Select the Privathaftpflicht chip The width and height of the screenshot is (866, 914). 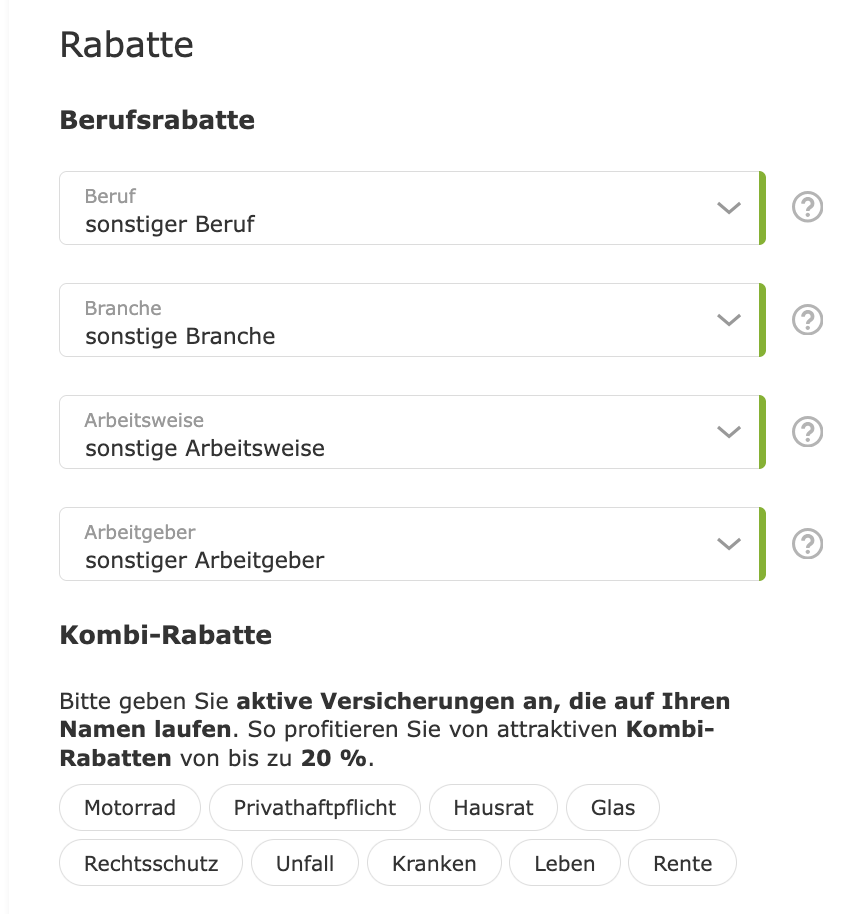point(315,807)
